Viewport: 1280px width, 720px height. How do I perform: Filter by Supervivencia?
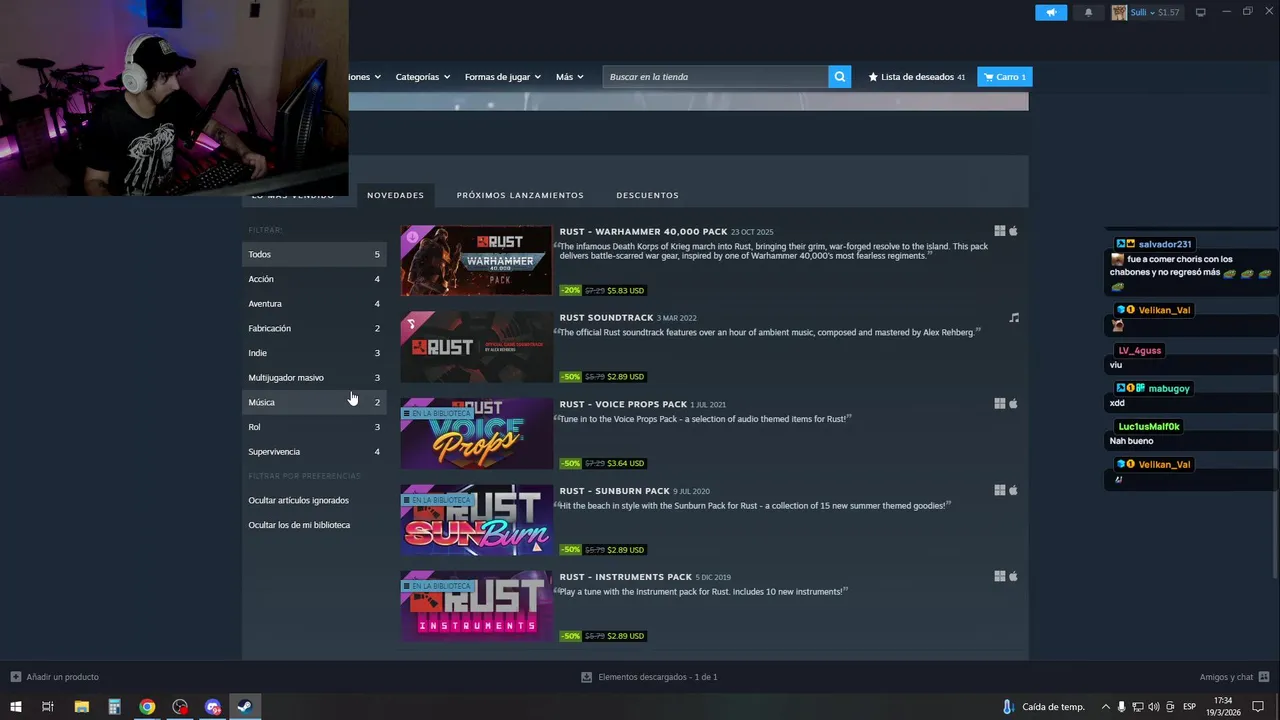[x=314, y=451]
